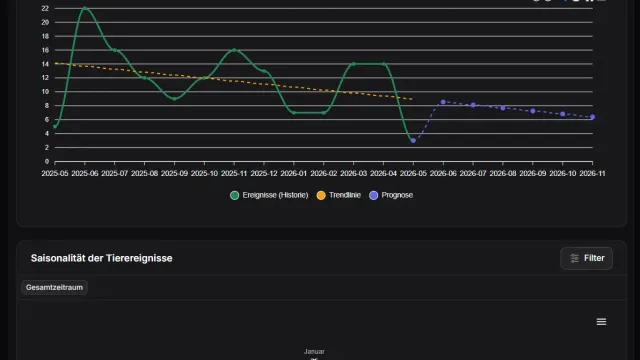Click the Januar chart label
640x360 pixels.
[x=314, y=351]
